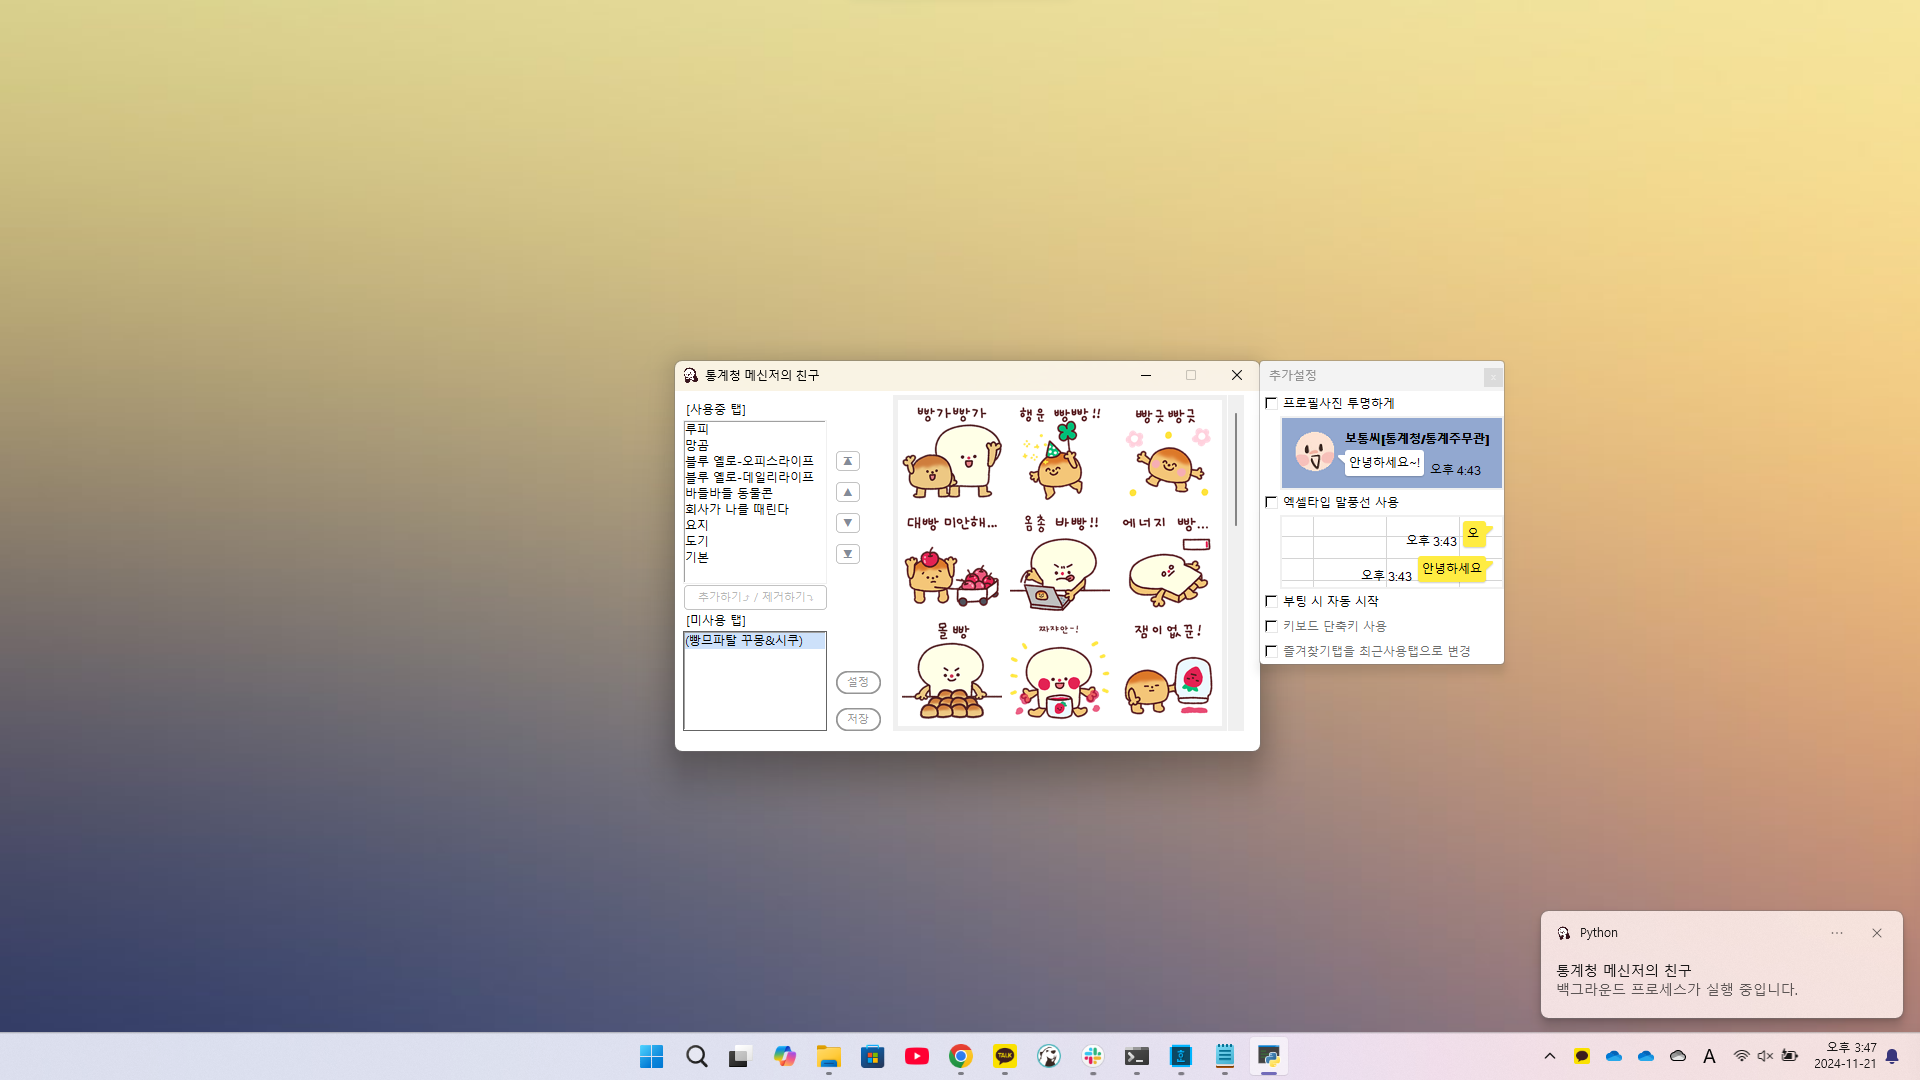Open Google Chrome from taskbar

click(960, 1056)
